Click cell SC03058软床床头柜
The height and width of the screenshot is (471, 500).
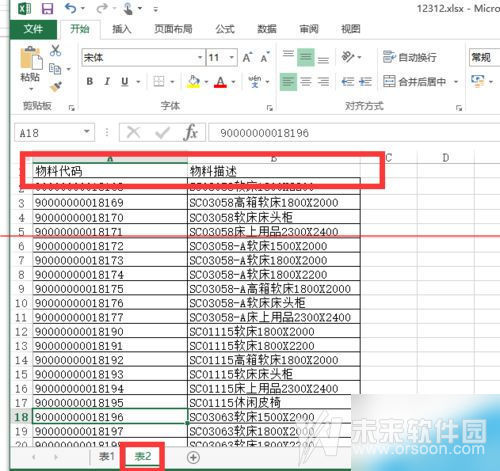point(274,217)
